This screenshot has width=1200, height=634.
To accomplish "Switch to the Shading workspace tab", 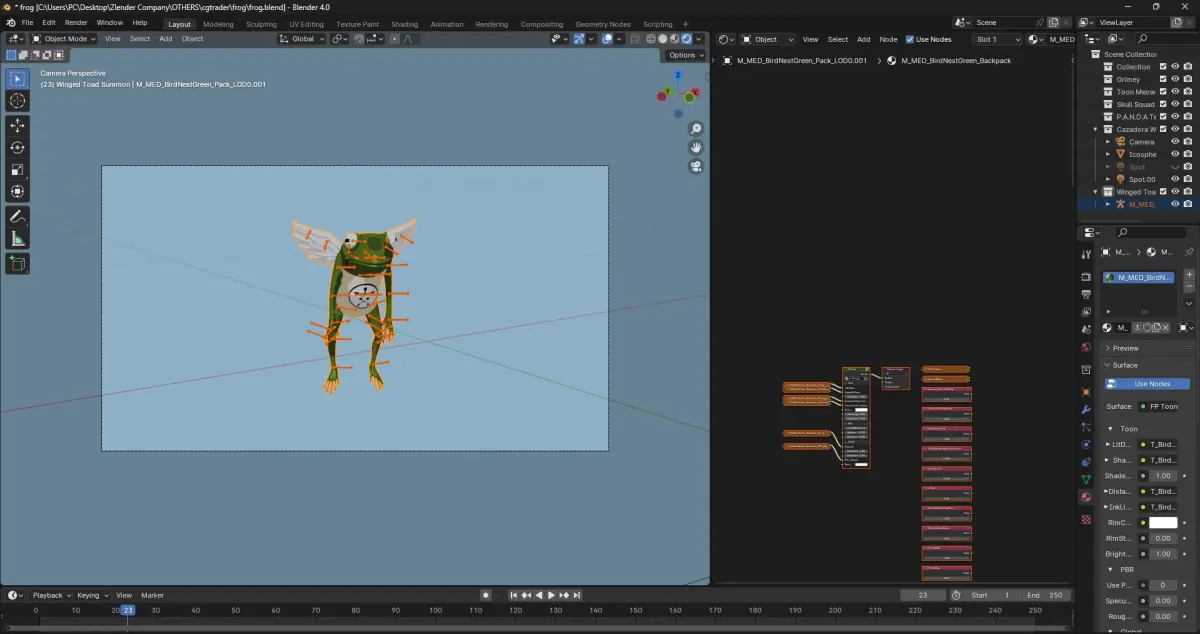I will (x=404, y=24).
